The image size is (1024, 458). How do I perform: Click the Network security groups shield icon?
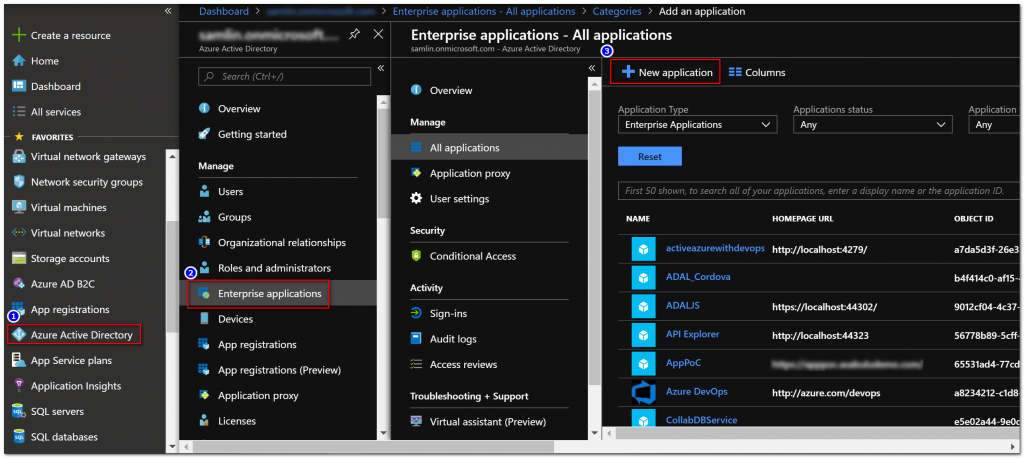(19, 182)
